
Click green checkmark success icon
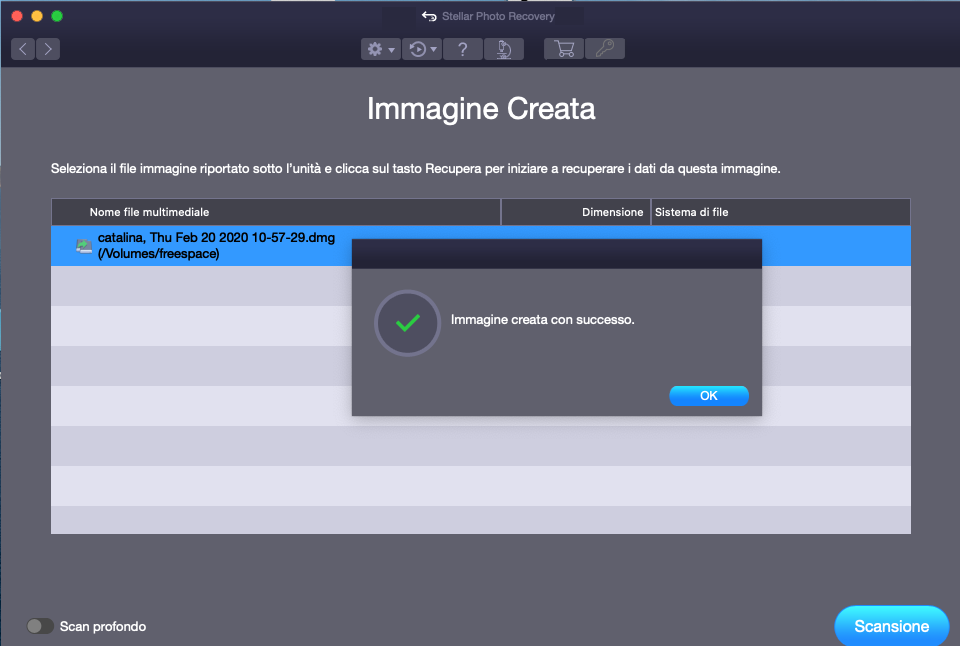tap(407, 323)
